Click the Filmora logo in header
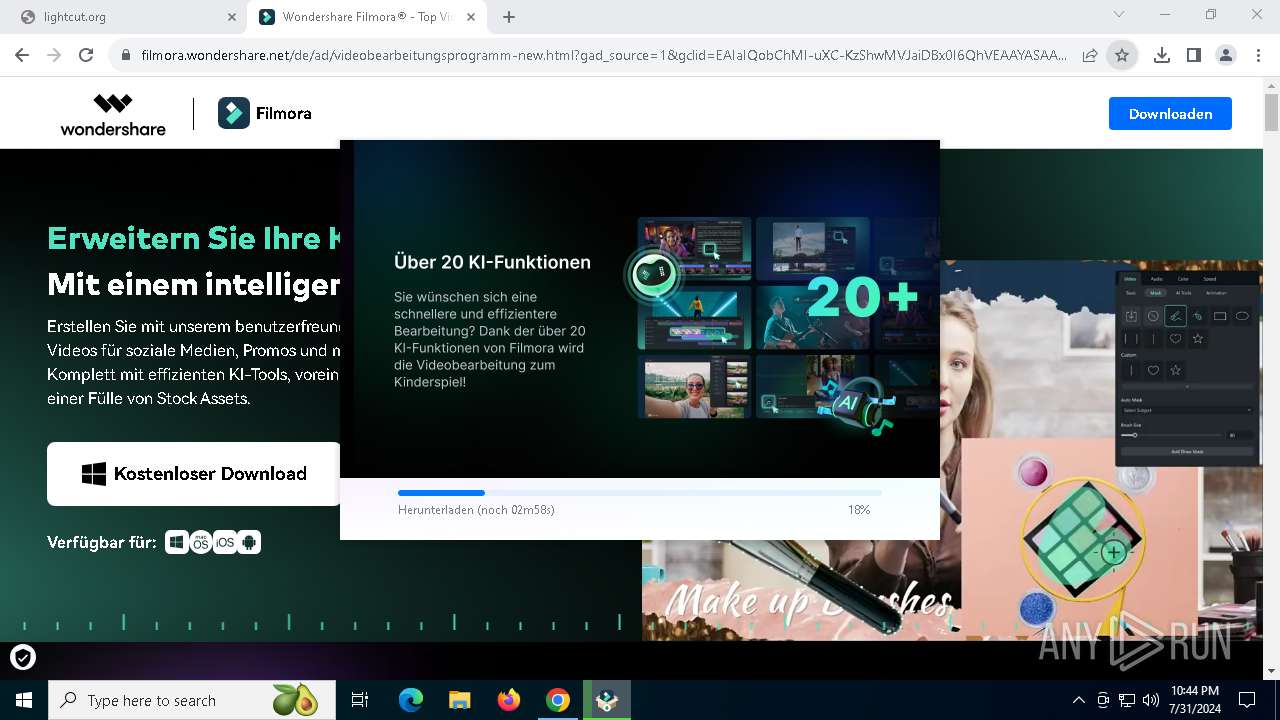The height and width of the screenshot is (720, 1280). point(265,114)
